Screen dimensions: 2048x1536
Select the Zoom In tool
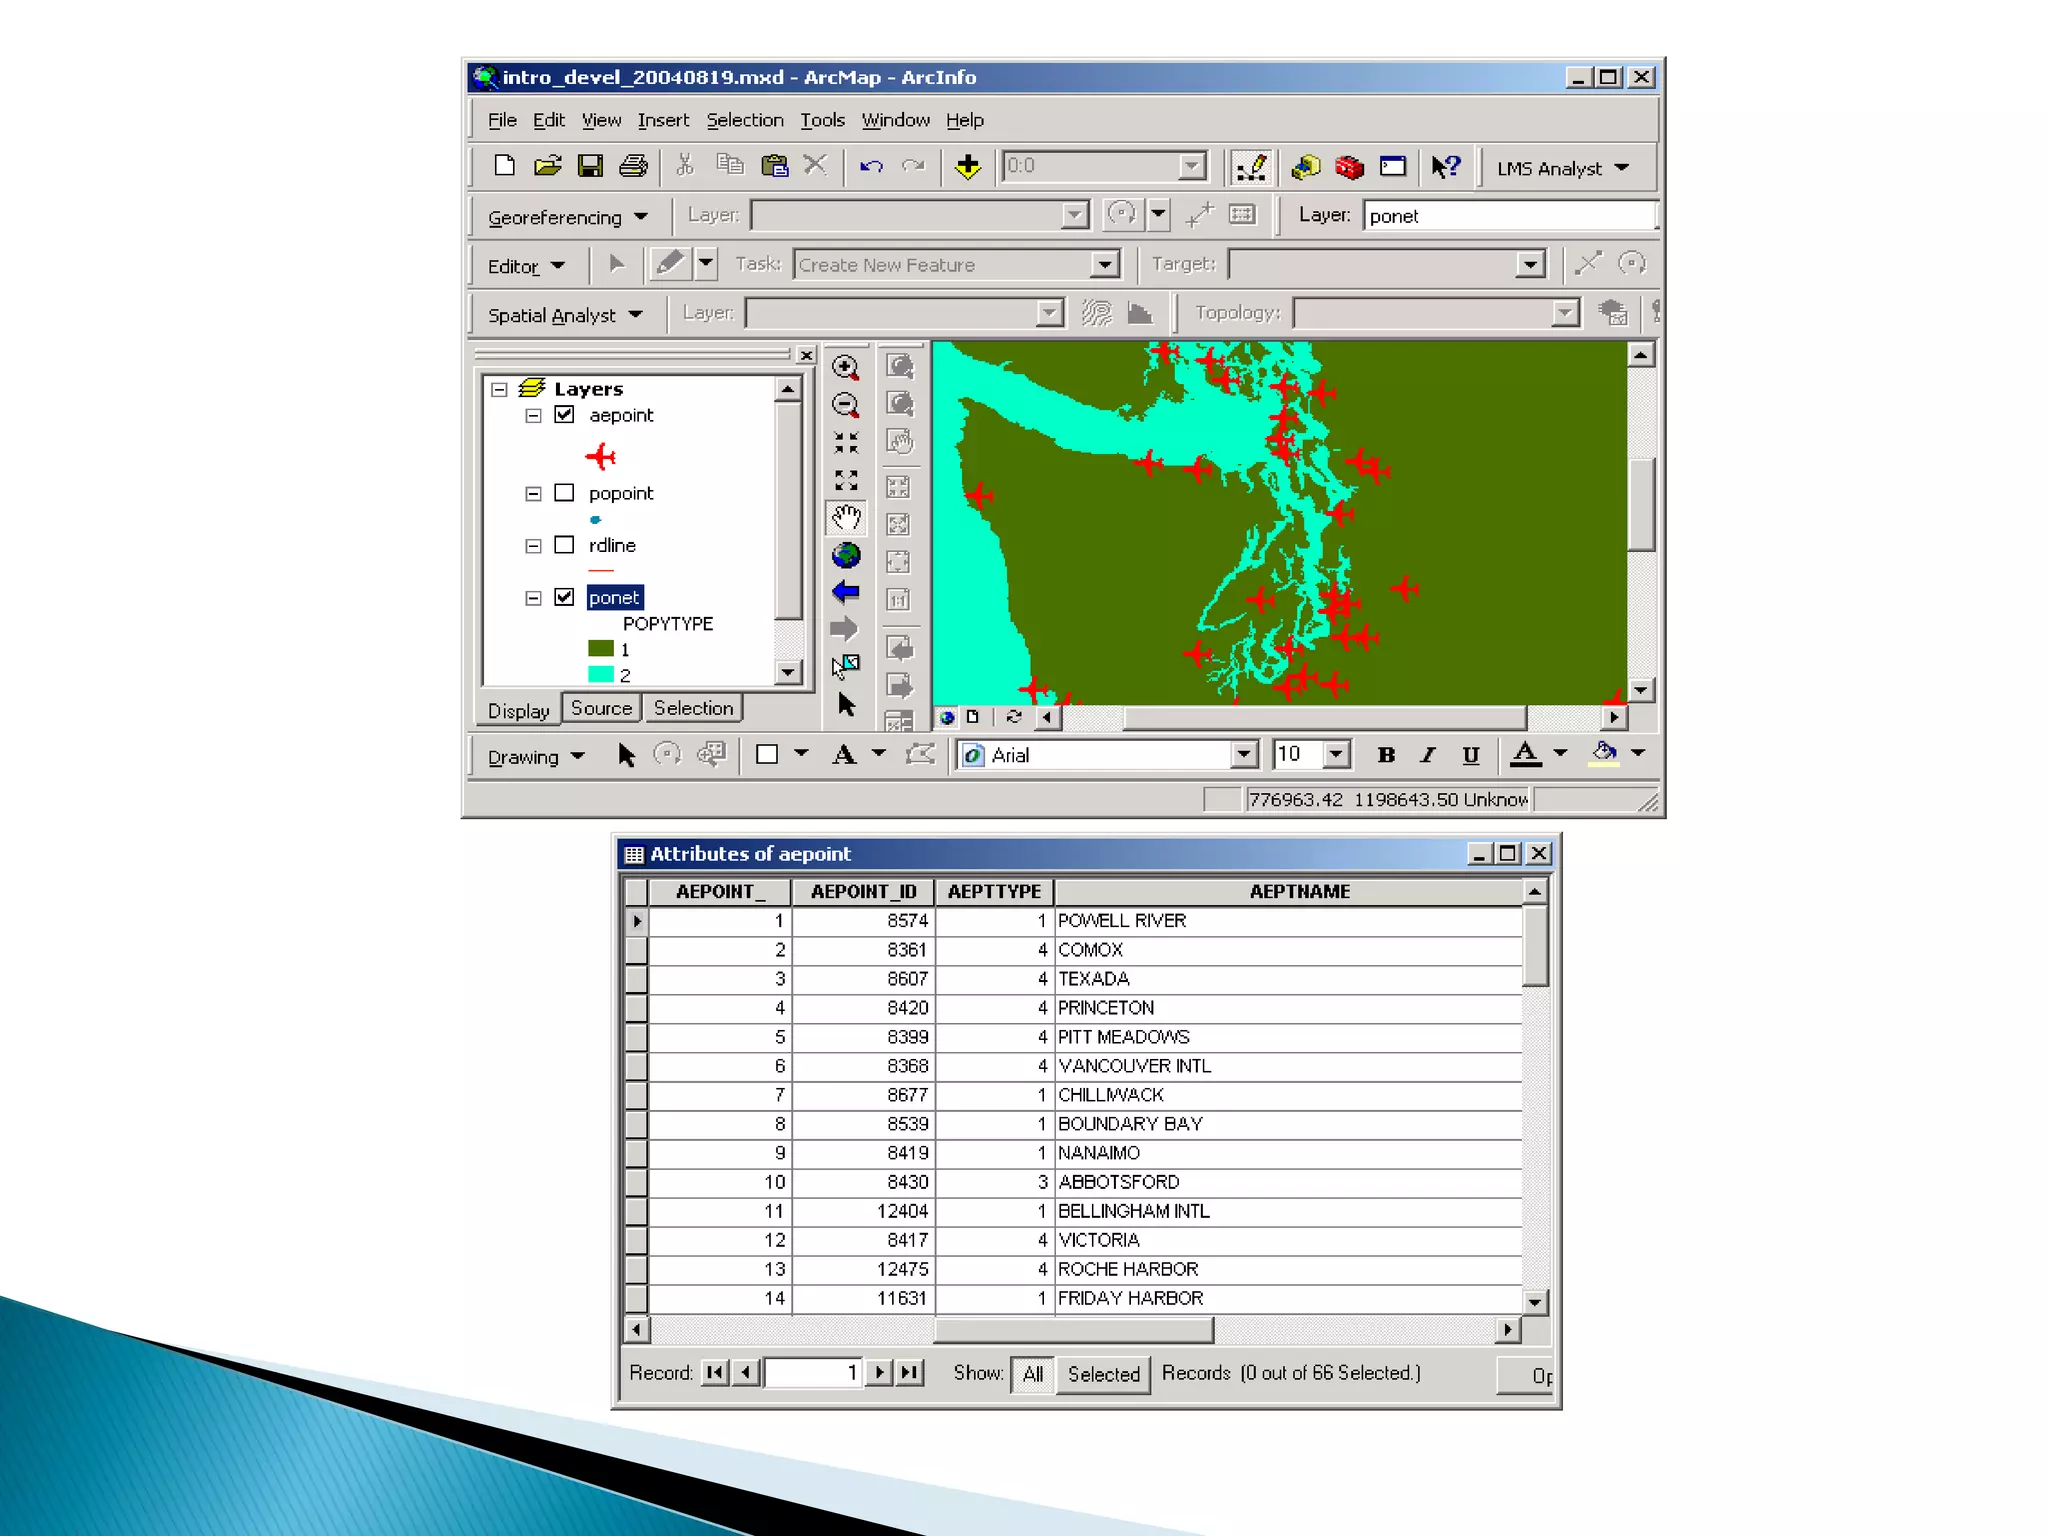coord(845,368)
